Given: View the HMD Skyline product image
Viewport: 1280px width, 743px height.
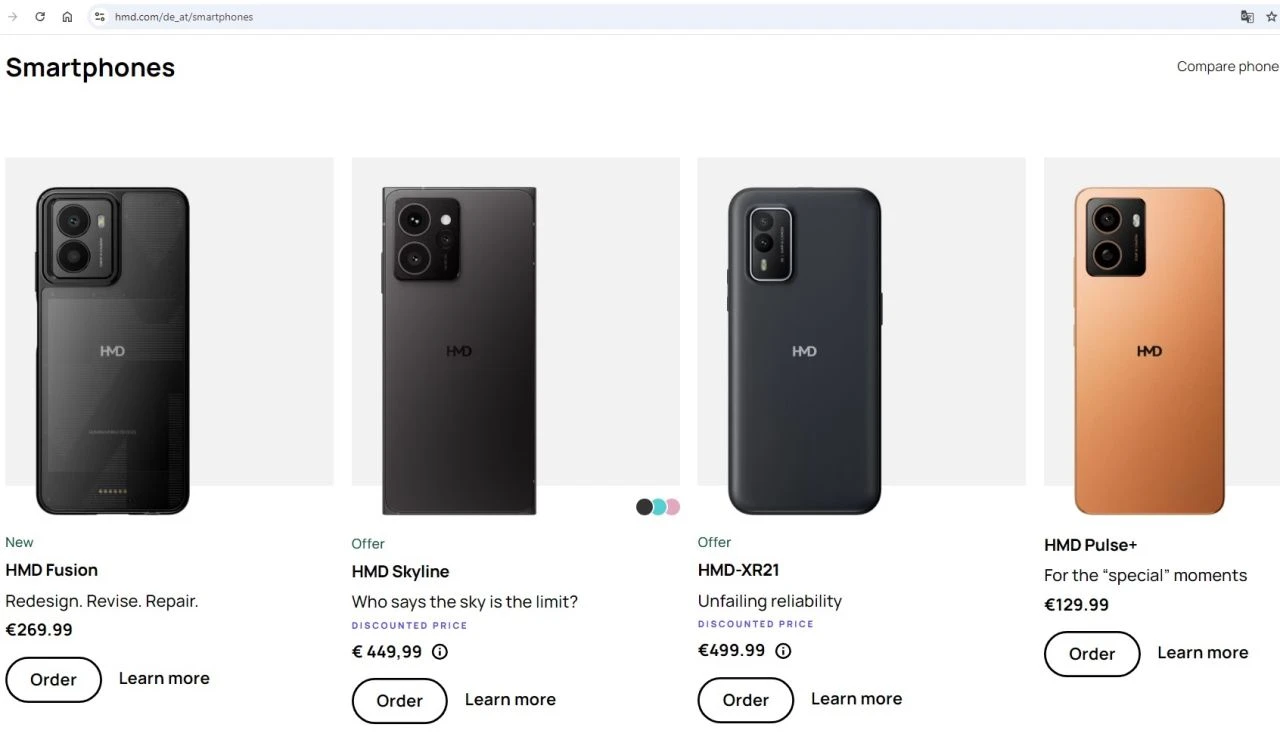Looking at the screenshot, I should click(x=456, y=340).
